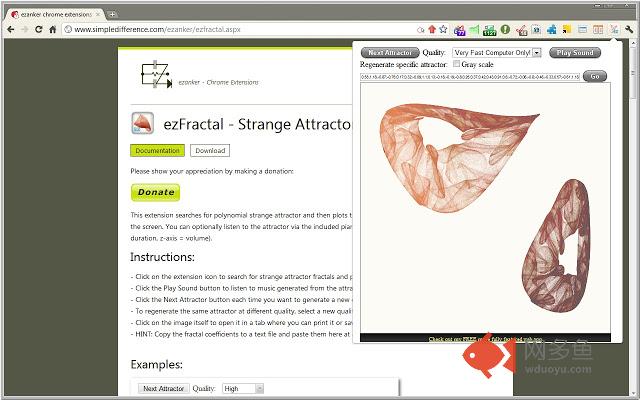Click the Examples: heading
Image resolution: width=640 pixels, height=400 pixels.
pos(157,364)
